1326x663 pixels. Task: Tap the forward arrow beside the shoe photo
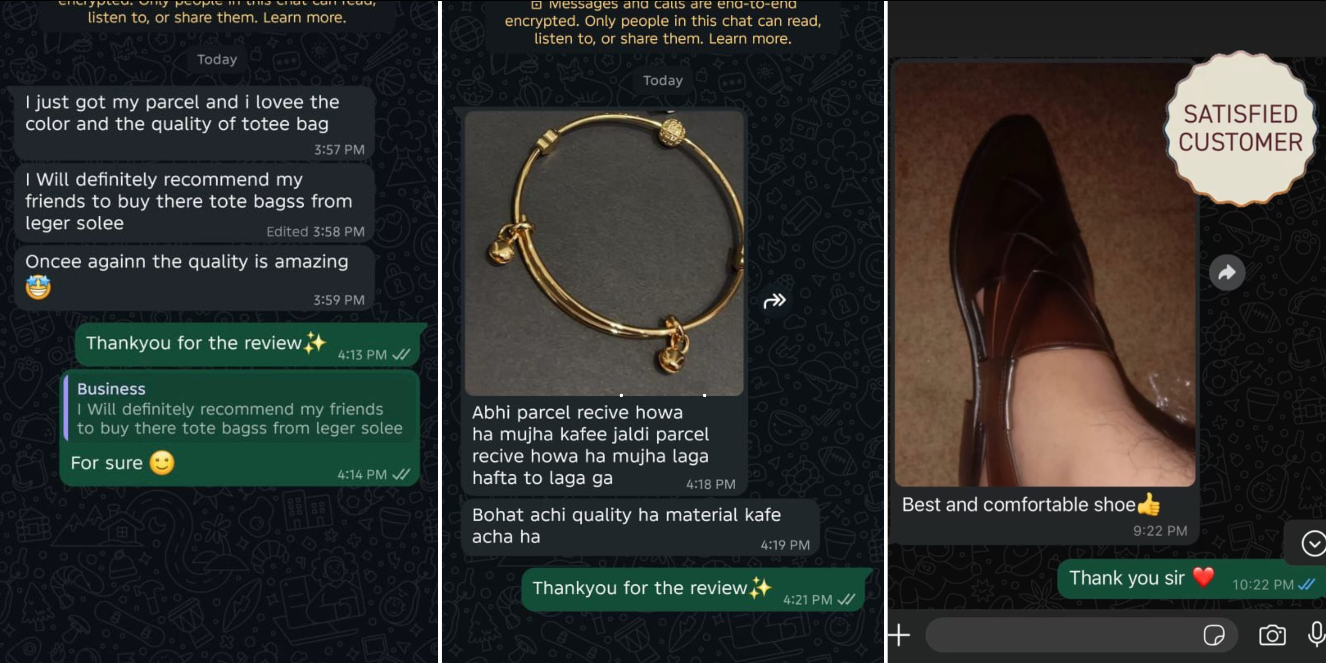(x=1227, y=272)
